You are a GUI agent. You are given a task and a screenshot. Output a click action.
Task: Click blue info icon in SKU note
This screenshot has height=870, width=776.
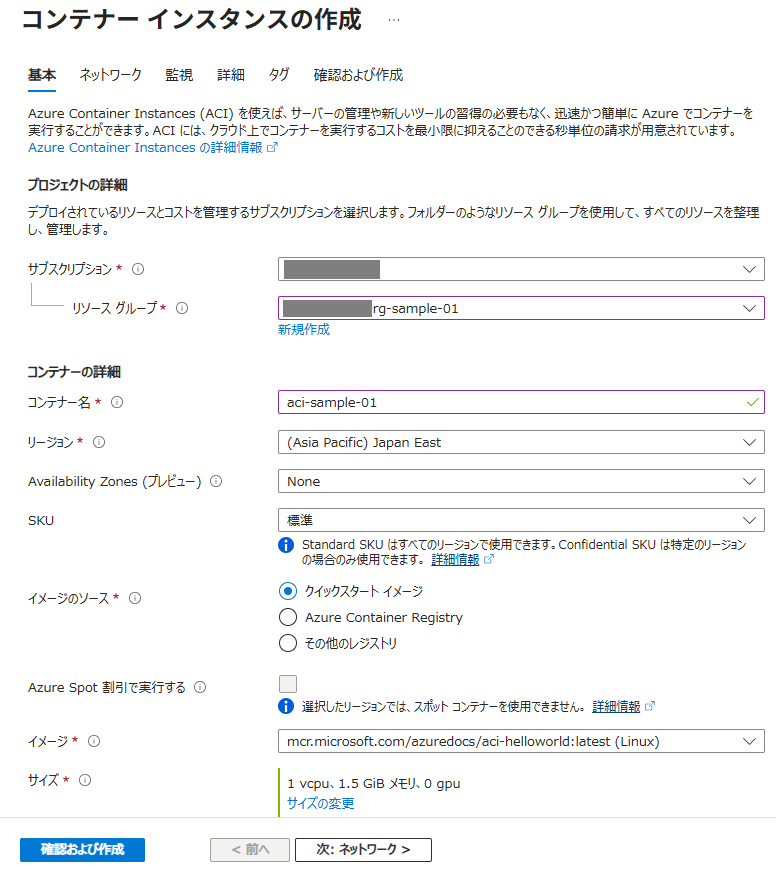pyautogui.click(x=286, y=545)
